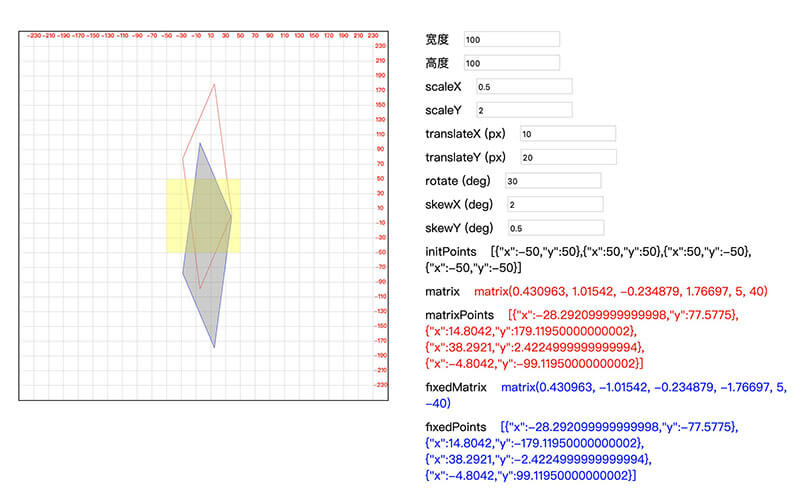This screenshot has height=504, width=800.
Task: Click the rotate (deg) input field
Action: pyautogui.click(x=553, y=181)
